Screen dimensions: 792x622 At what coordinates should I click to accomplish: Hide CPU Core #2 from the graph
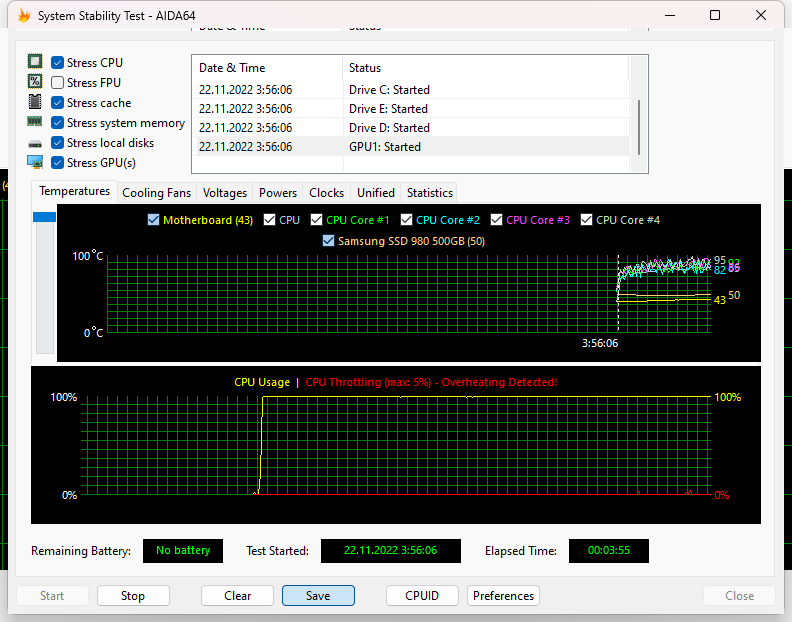tap(407, 220)
